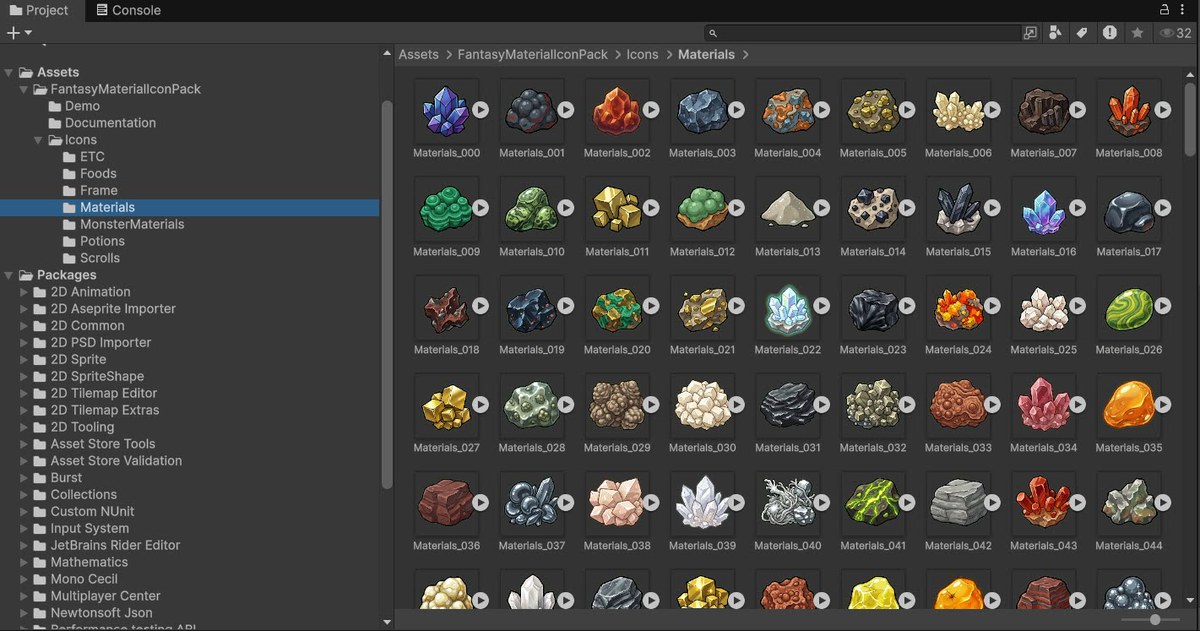This screenshot has height=631, width=1200.
Task: Select the Materials_037 thumbnail
Action: [x=531, y=502]
